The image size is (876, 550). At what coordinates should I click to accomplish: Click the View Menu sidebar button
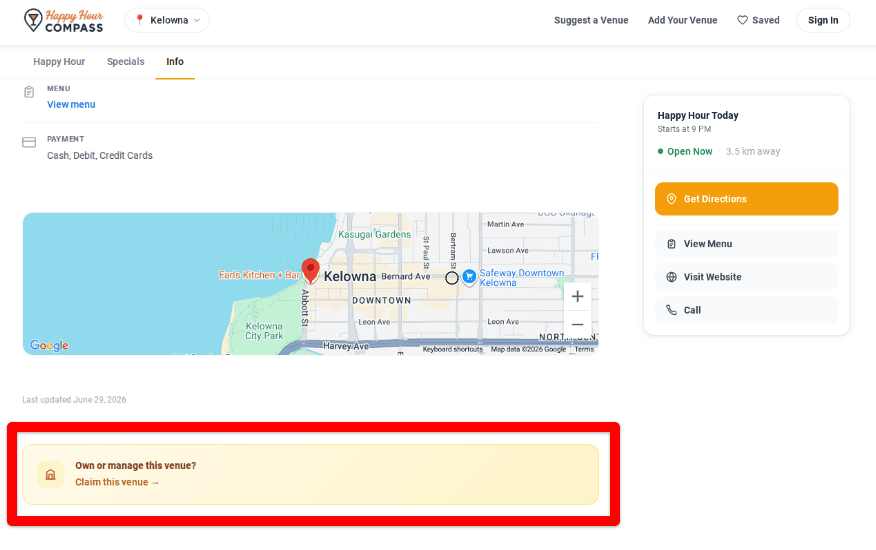click(x=746, y=244)
